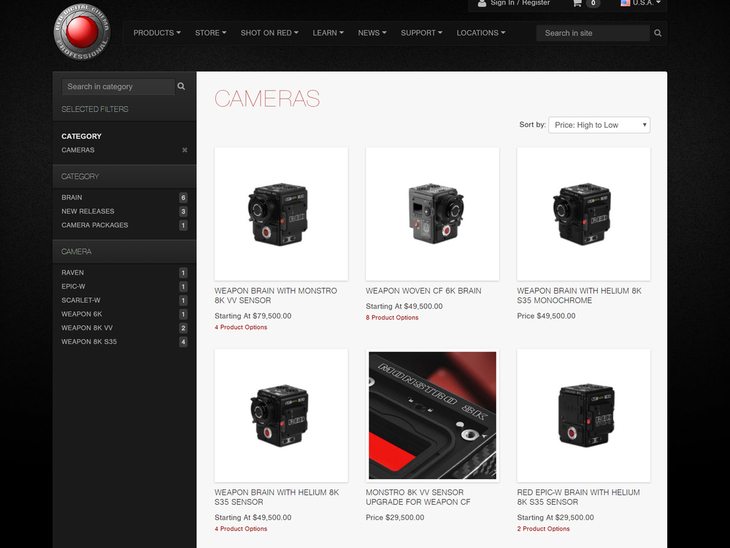Focus the Search in category field
730x548 pixels.
tap(118, 87)
